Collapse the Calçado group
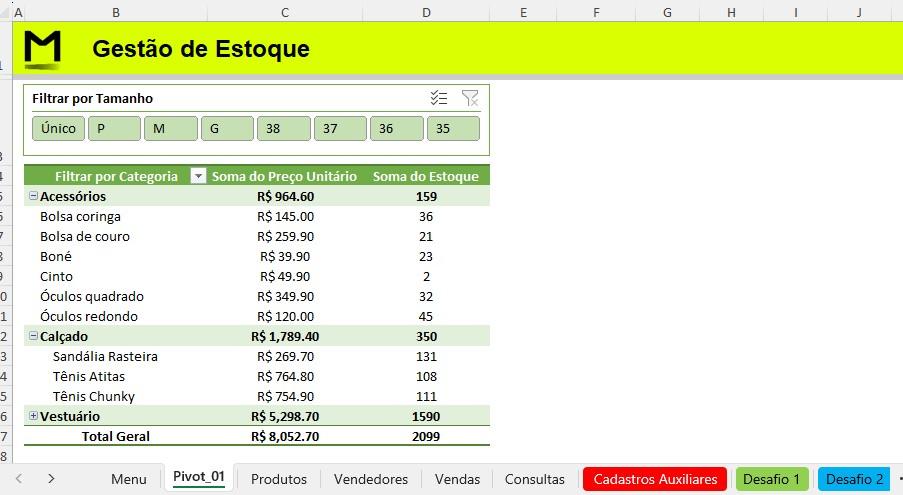The width and height of the screenshot is (903, 495). [33, 336]
